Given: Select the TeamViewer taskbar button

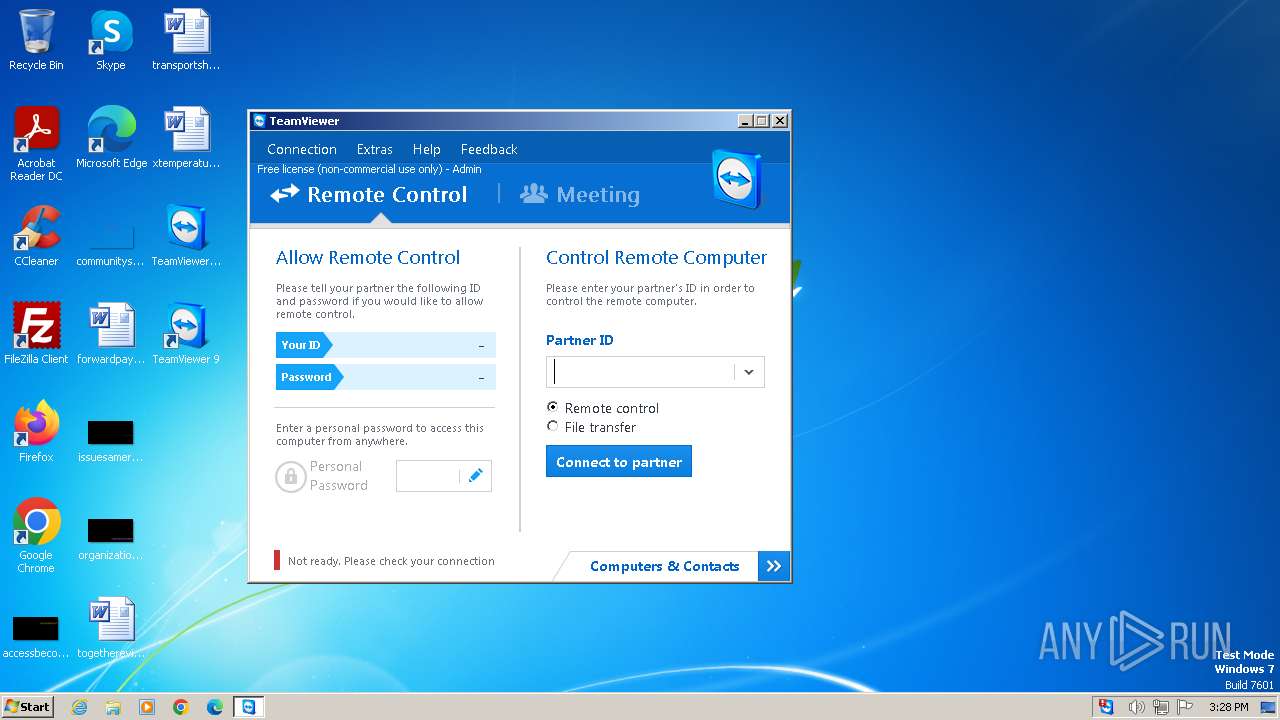Looking at the screenshot, I should coord(249,707).
